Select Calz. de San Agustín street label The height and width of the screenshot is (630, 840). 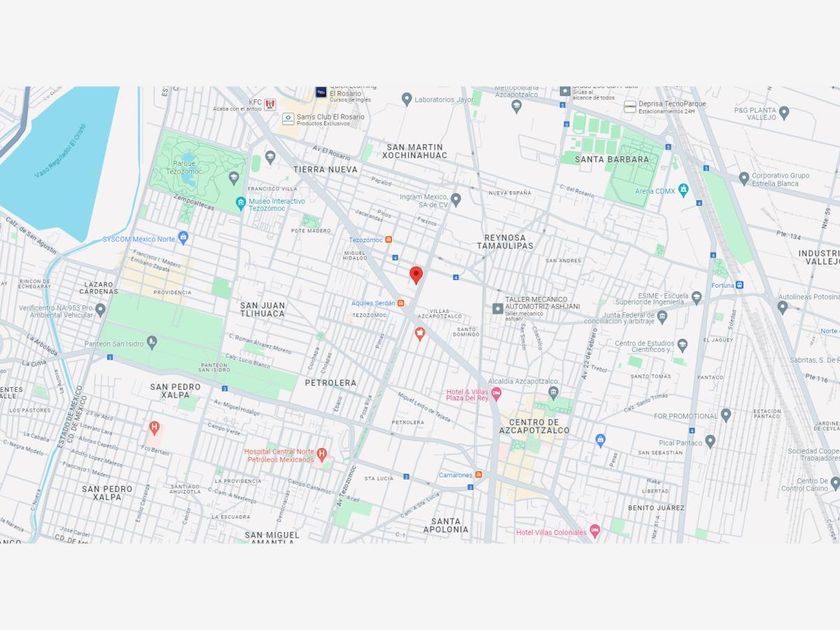31,235
